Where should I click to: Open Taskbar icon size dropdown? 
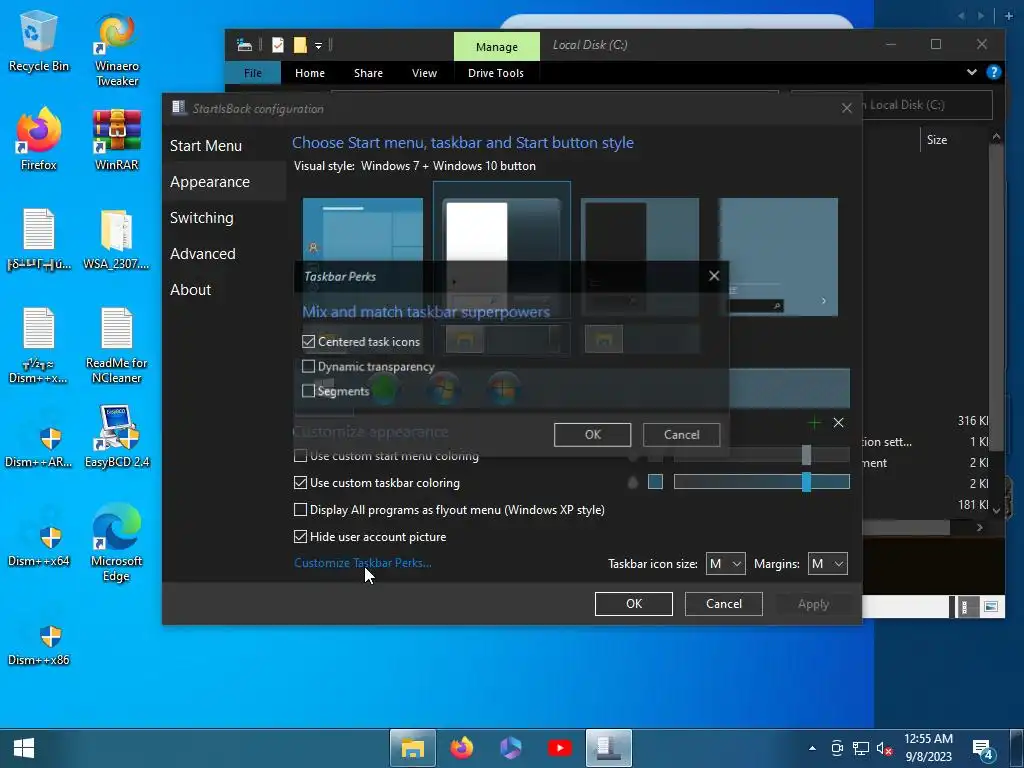(x=726, y=564)
